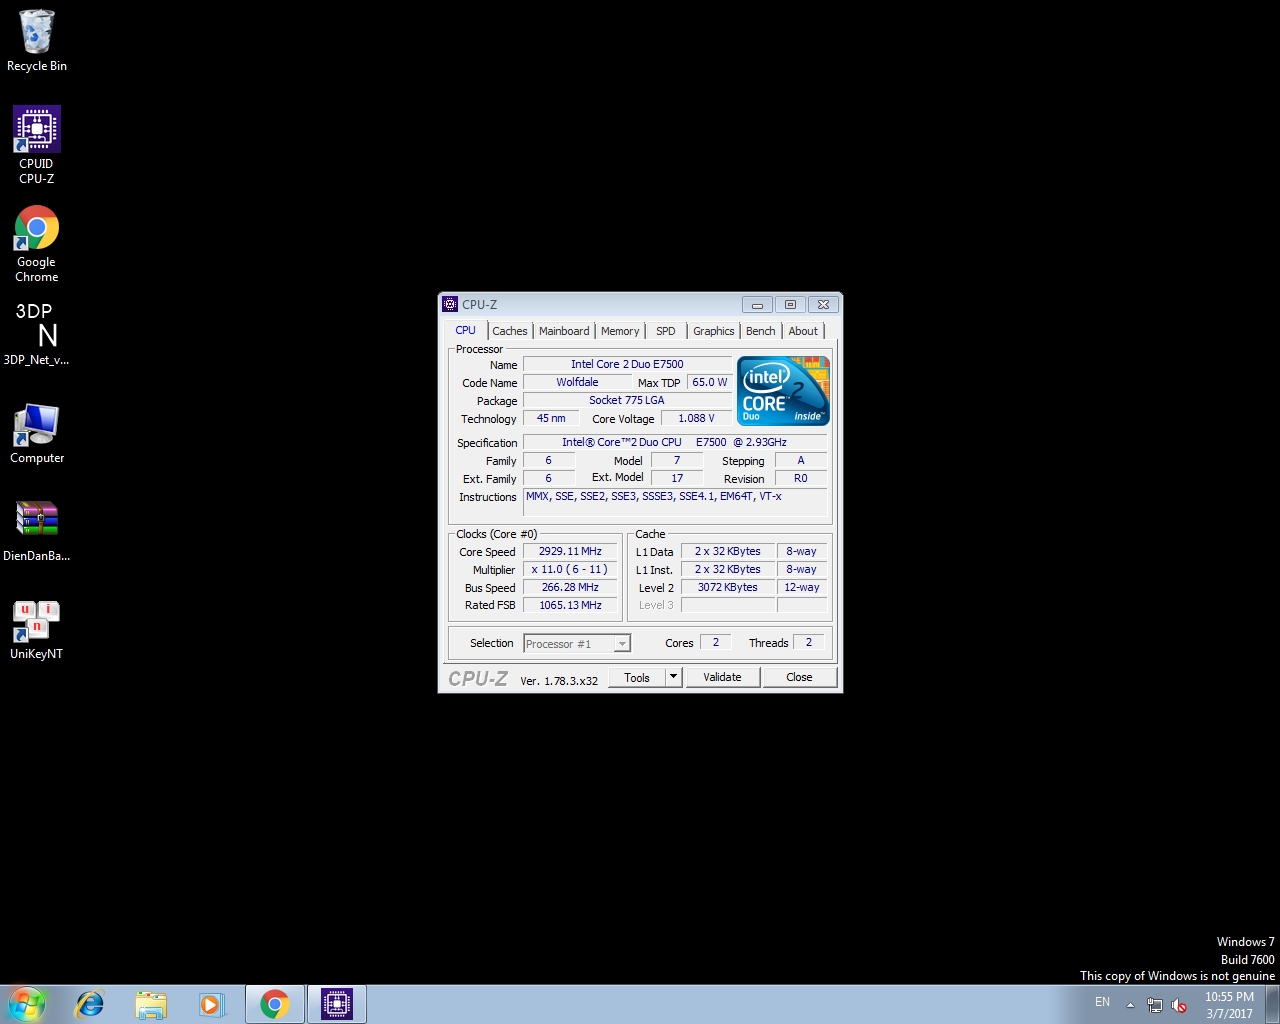
Task: Open the Processor #1 selection dropdown
Action: (577, 644)
